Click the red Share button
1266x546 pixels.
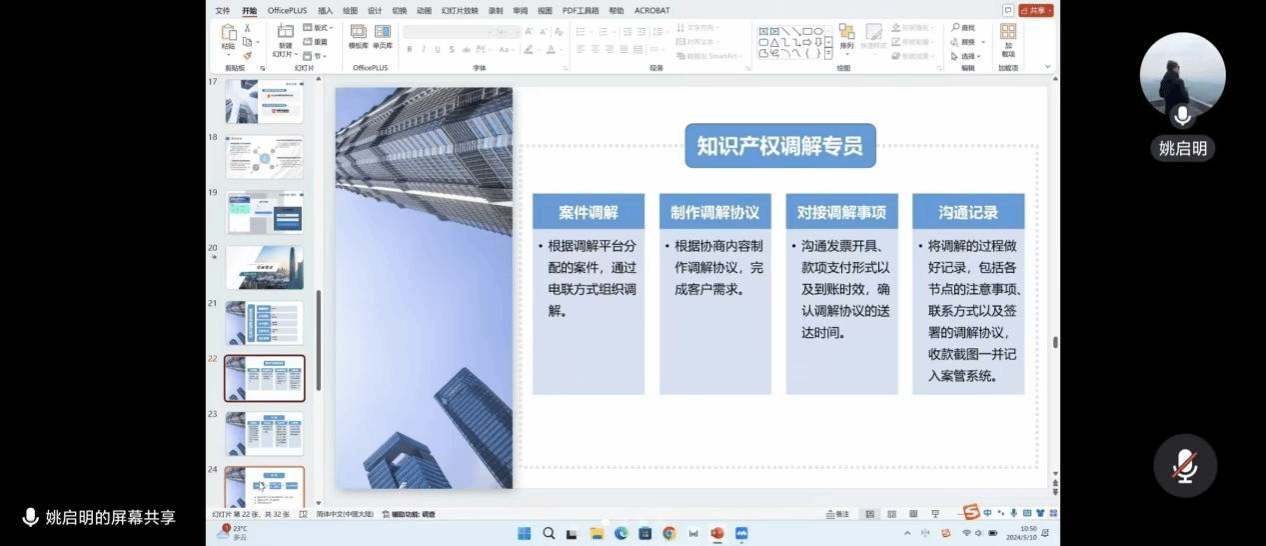pos(1037,10)
